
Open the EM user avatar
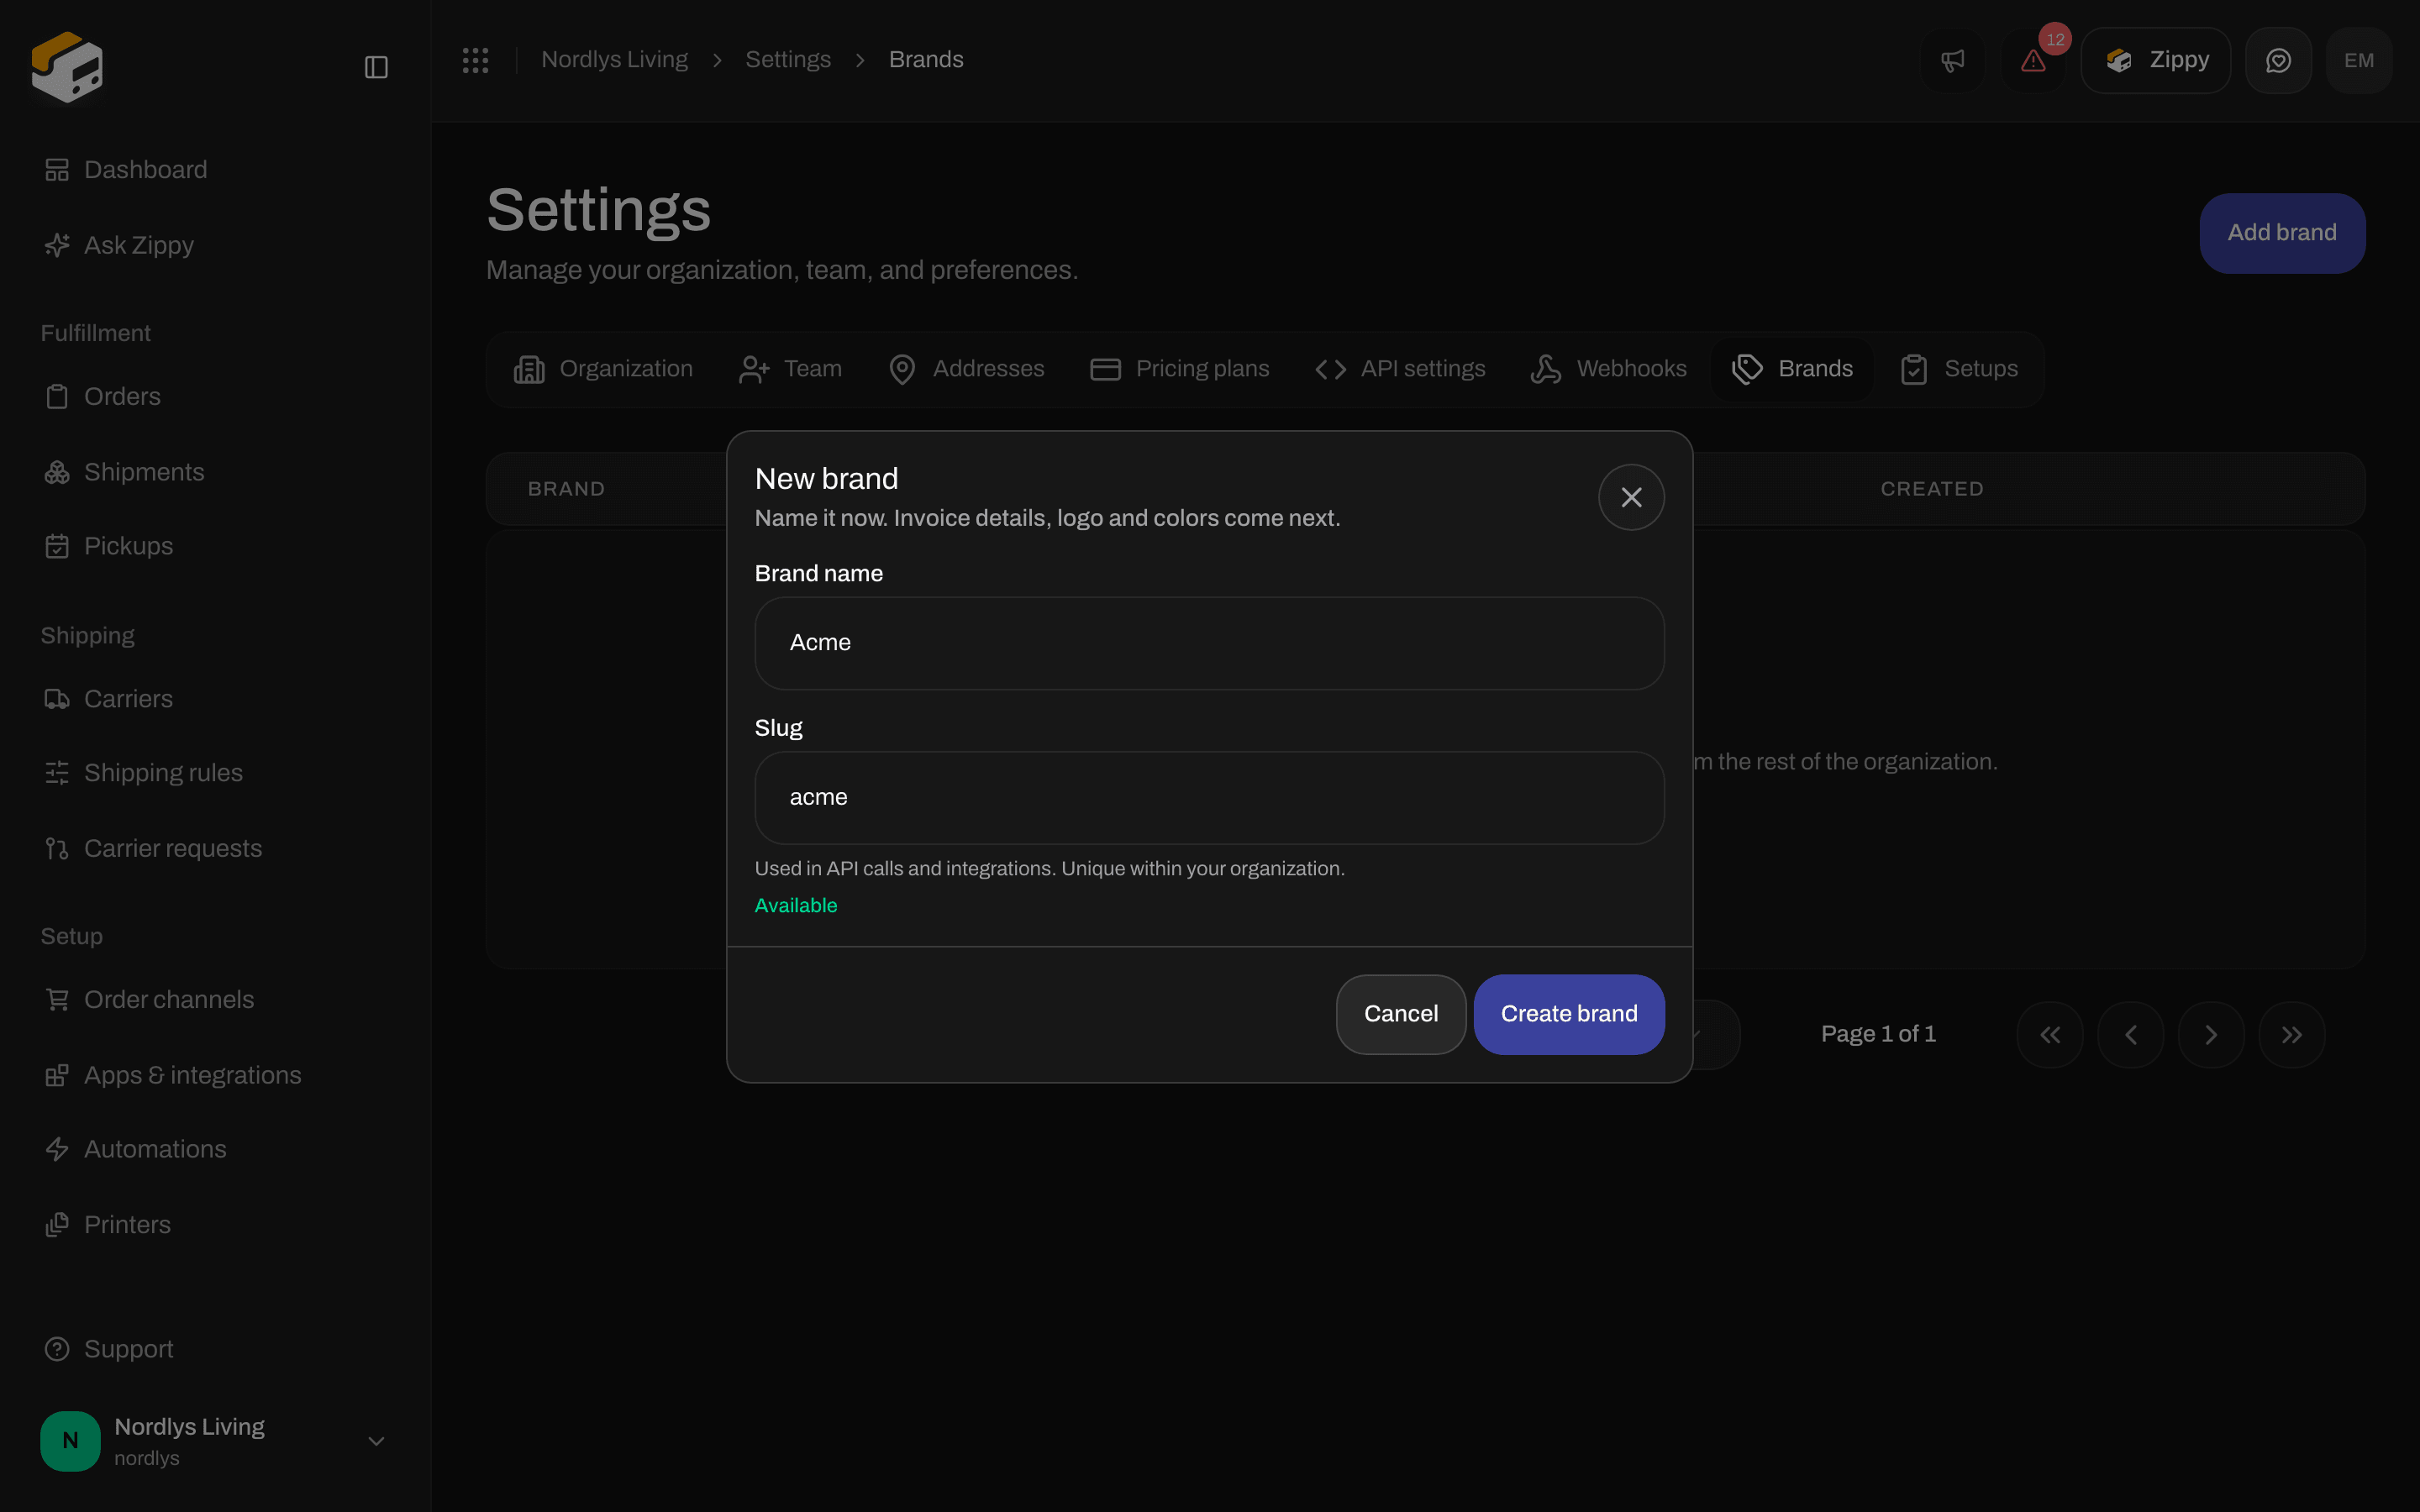[2359, 60]
